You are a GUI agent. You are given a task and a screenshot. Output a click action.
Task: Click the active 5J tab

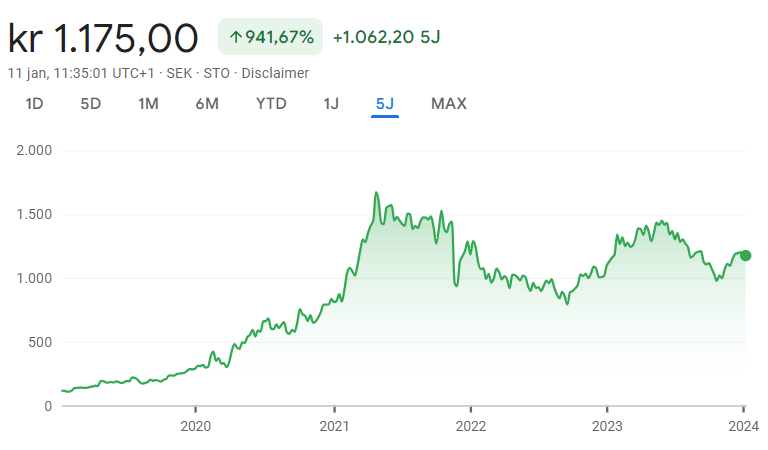pyautogui.click(x=384, y=104)
